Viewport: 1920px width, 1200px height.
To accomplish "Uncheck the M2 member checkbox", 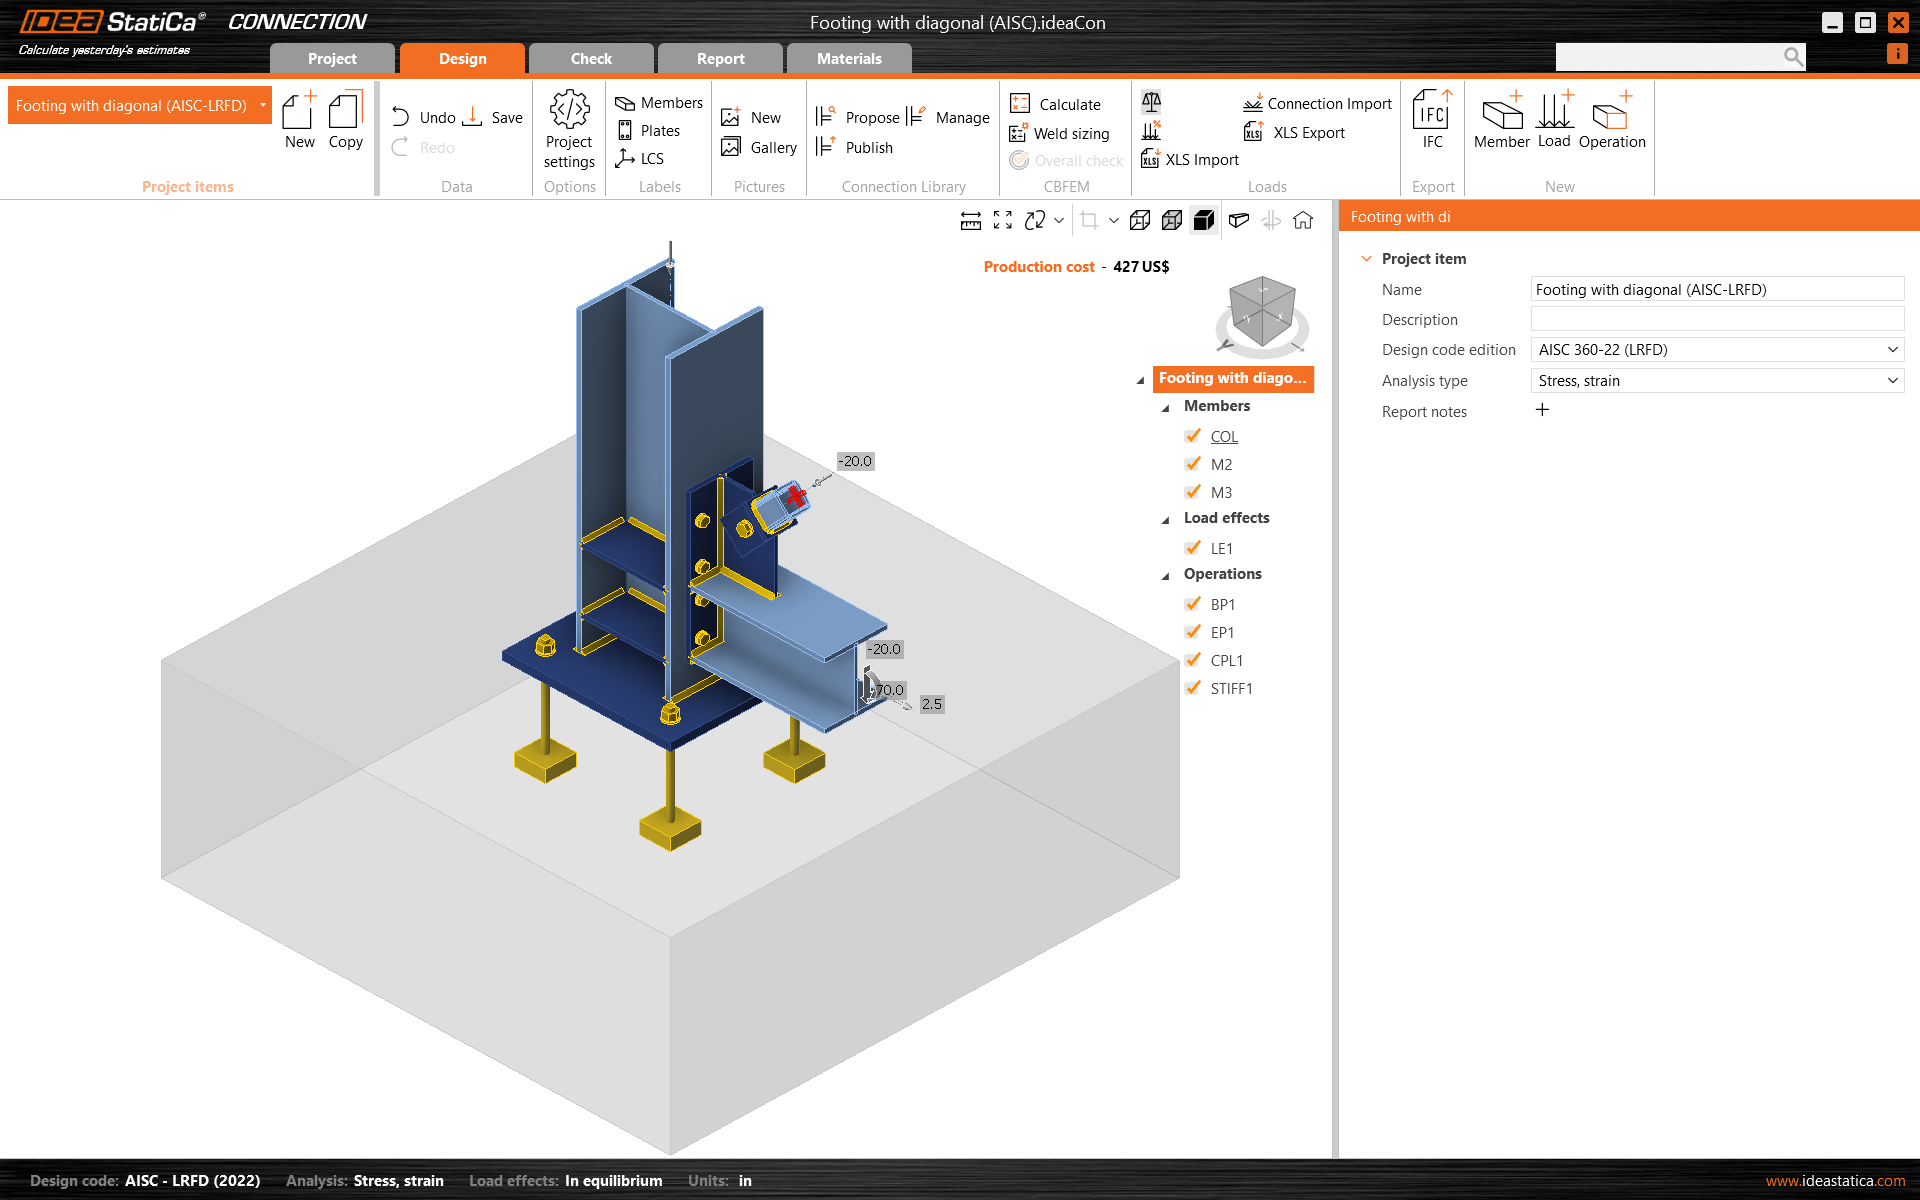I will (x=1193, y=464).
